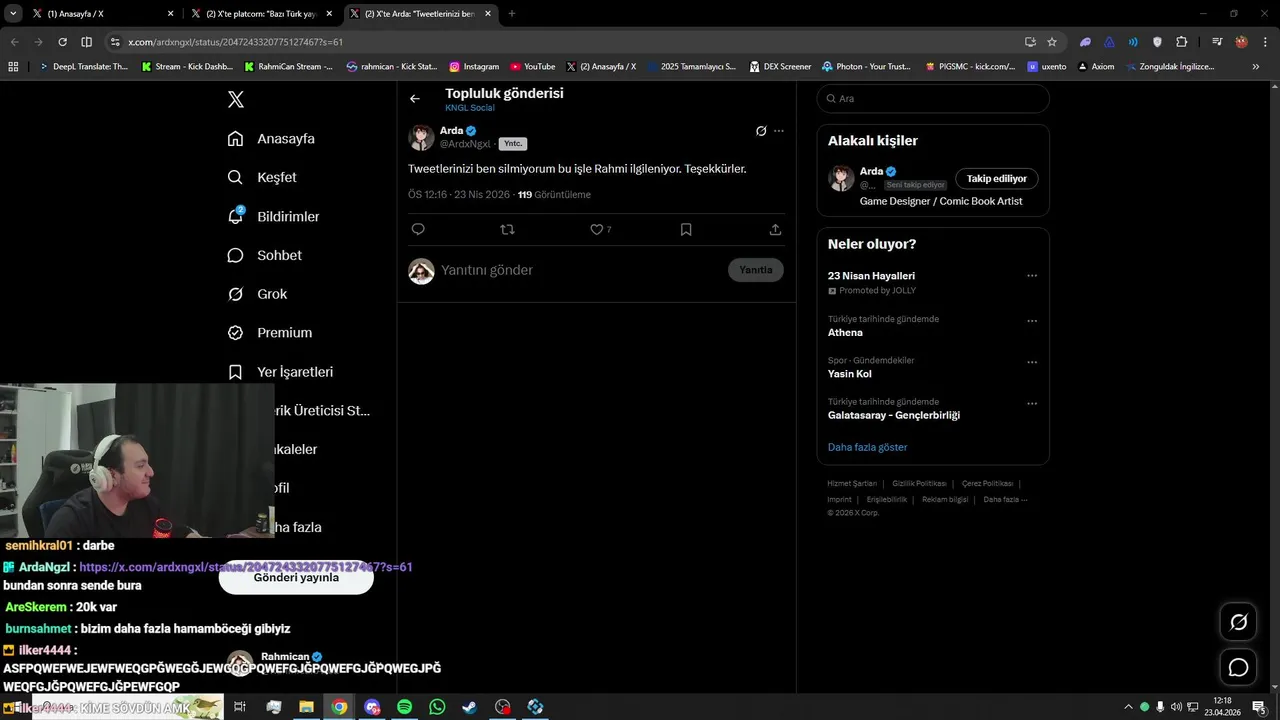Open Gizlilik Politikası footer link
The image size is (1280, 720).
click(x=919, y=483)
